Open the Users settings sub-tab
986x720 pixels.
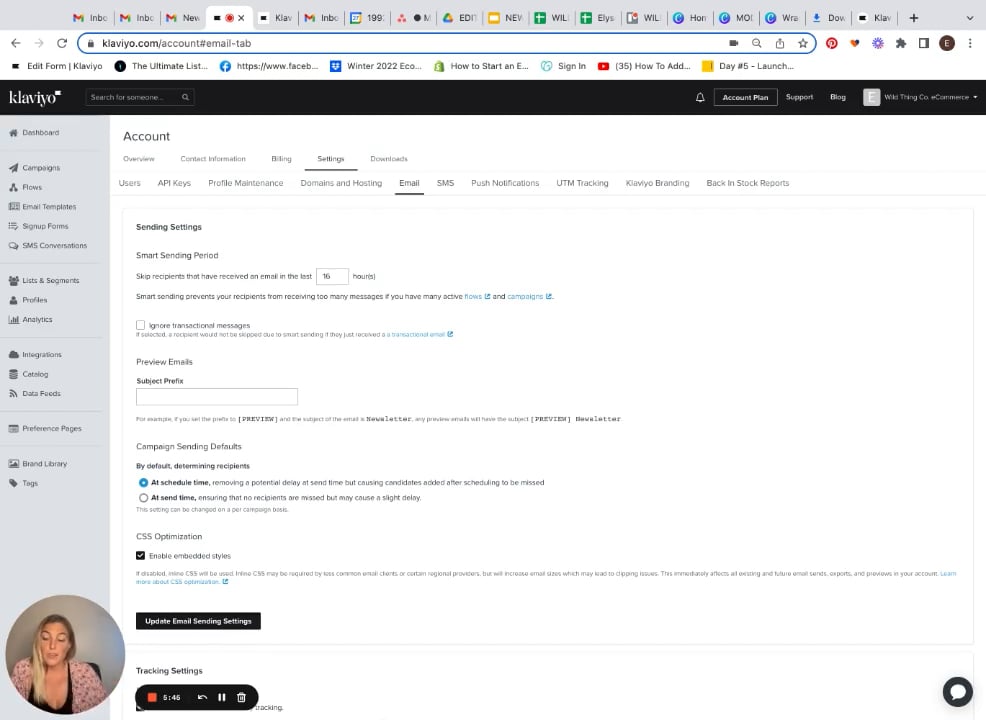tap(130, 183)
